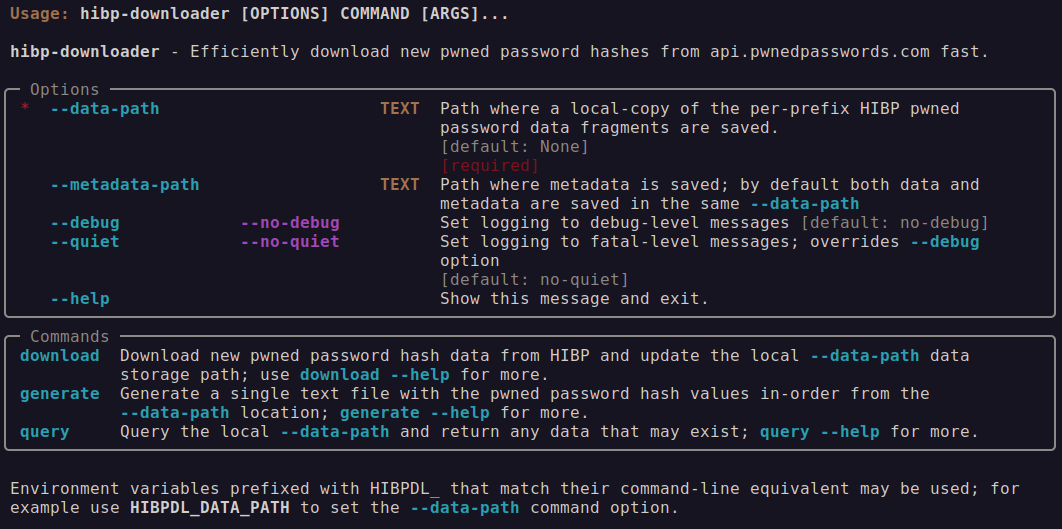Click the --metadata-path option name

click(125, 184)
